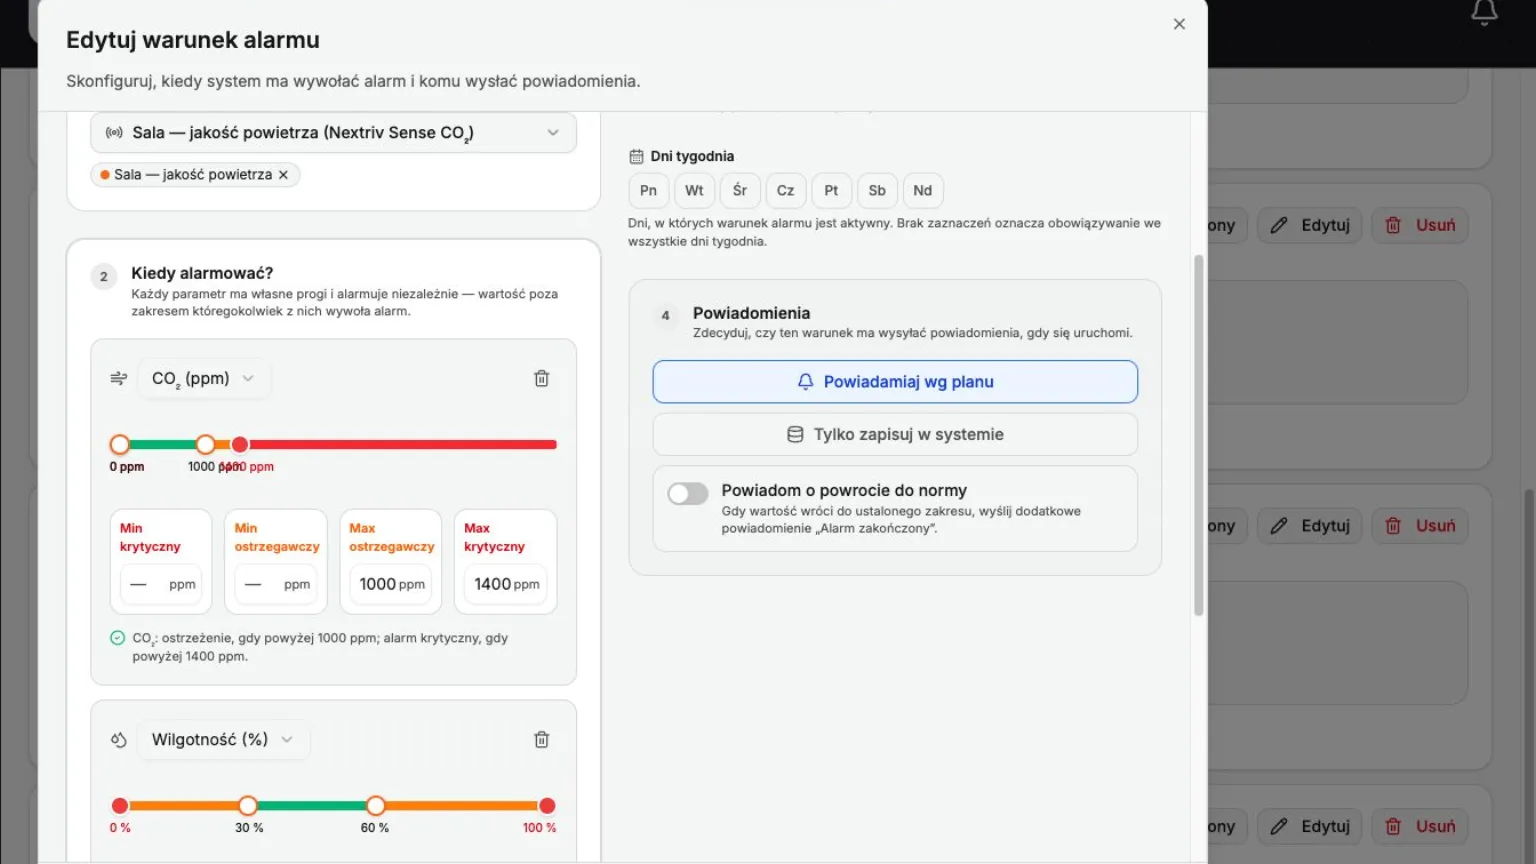Click the dialog's vertical scrollbar
The height and width of the screenshot is (864, 1536).
1198,435
